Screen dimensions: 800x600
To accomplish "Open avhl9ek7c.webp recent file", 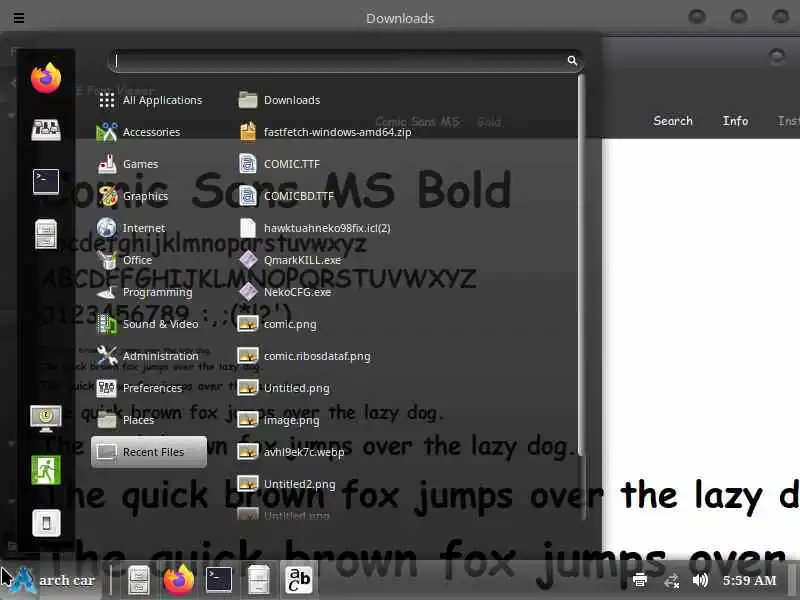I will (291, 452).
